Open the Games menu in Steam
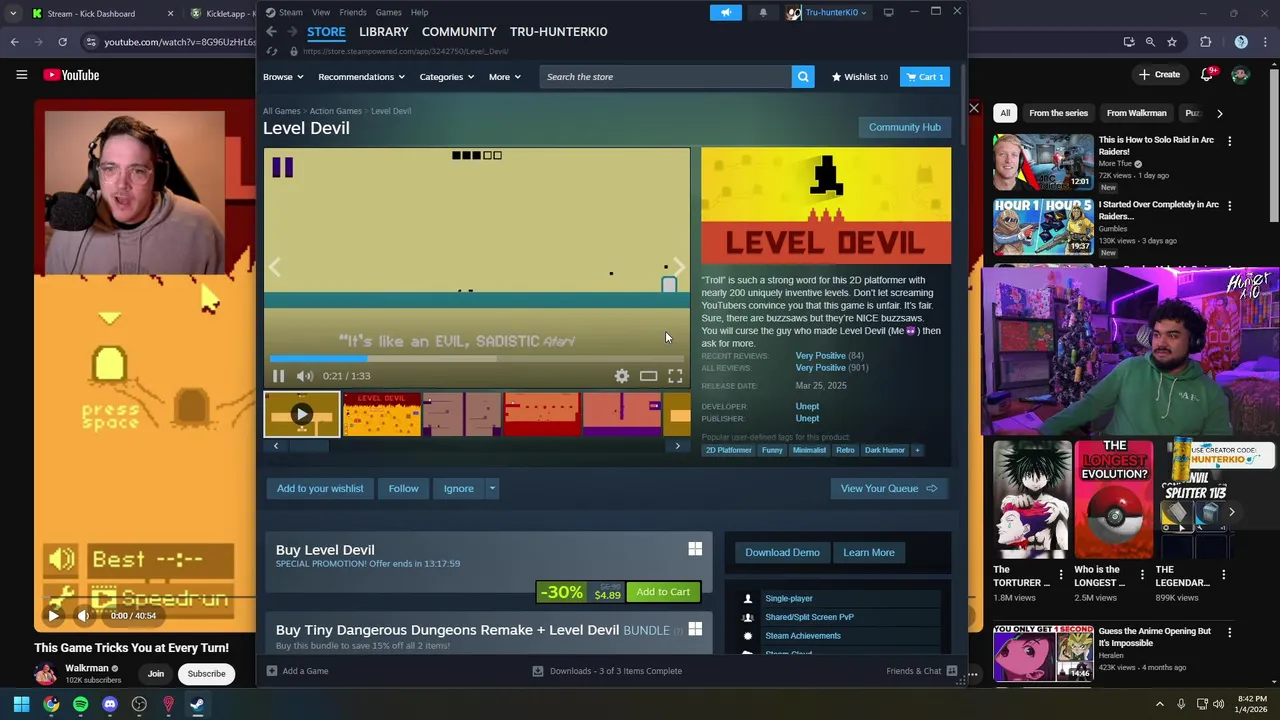Screen dimensions: 1280x720 pos(389,12)
